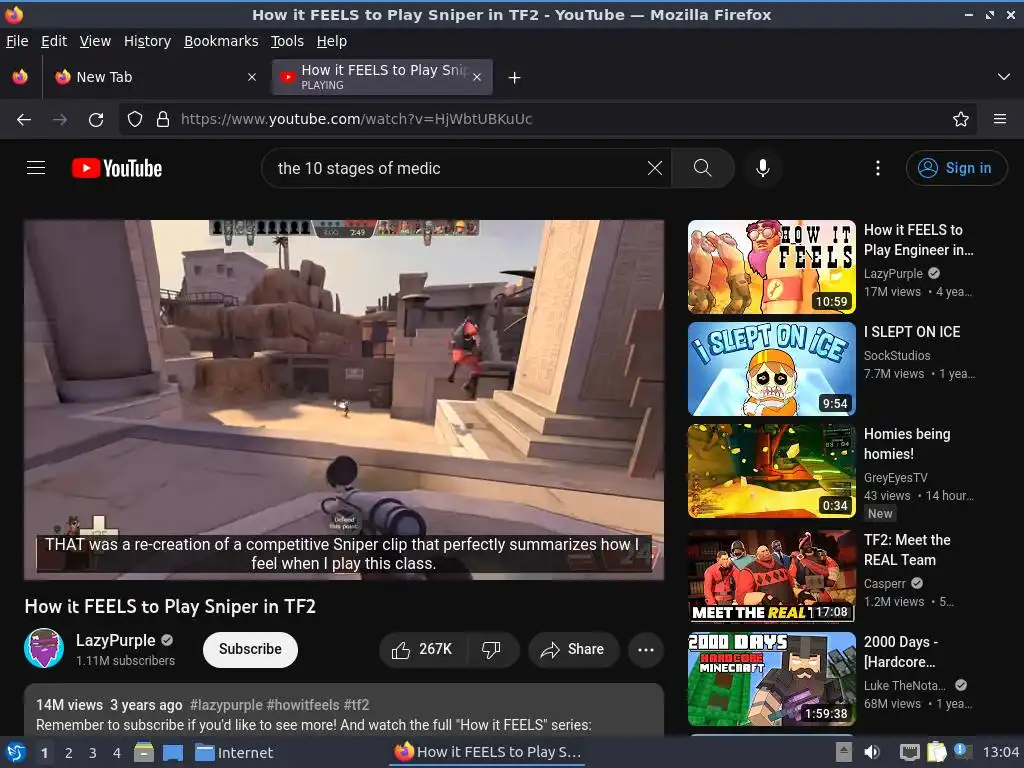View site security lock info
Image resolution: width=1024 pixels, height=768 pixels.
tap(163, 120)
